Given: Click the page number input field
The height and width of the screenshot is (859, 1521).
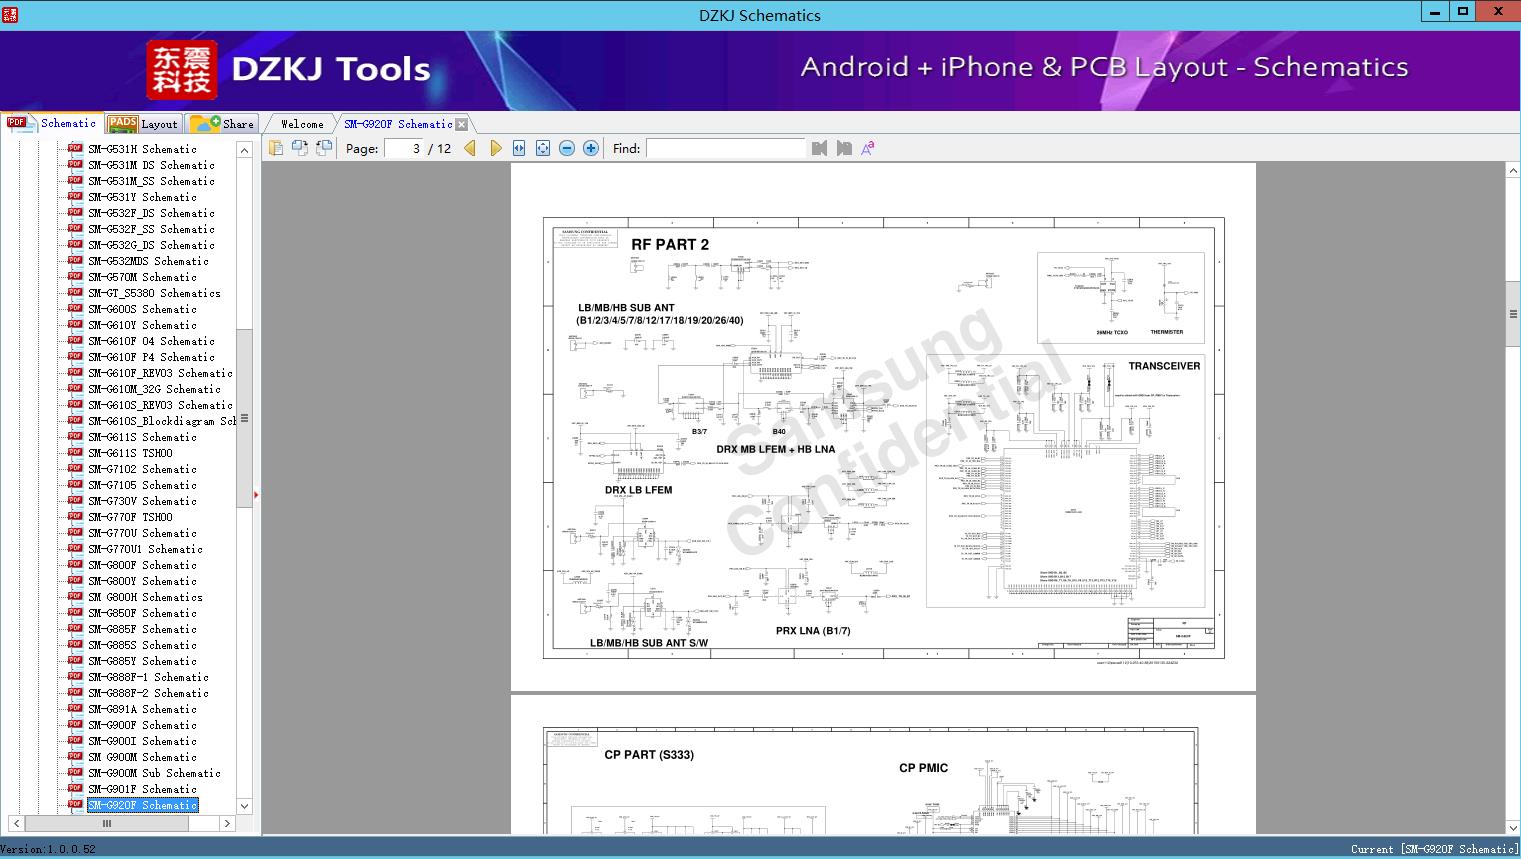Looking at the screenshot, I should click(404, 148).
